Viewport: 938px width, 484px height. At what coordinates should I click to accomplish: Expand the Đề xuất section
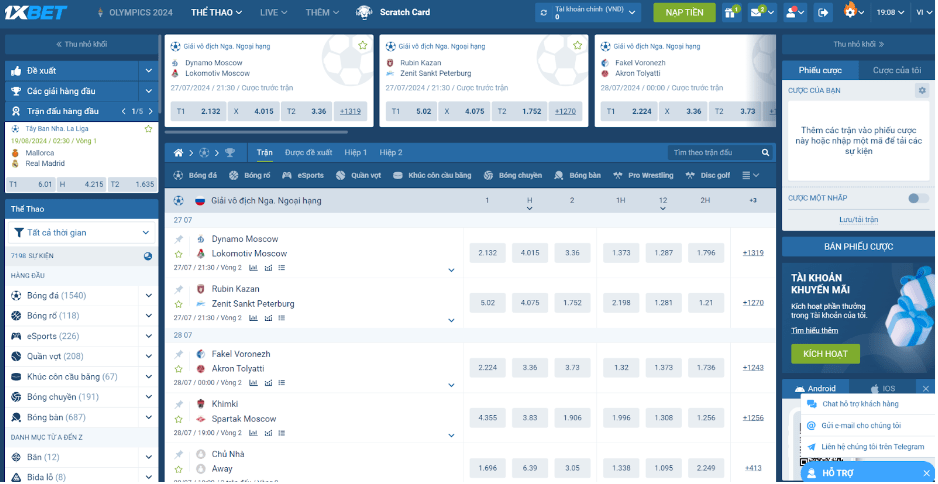point(148,71)
